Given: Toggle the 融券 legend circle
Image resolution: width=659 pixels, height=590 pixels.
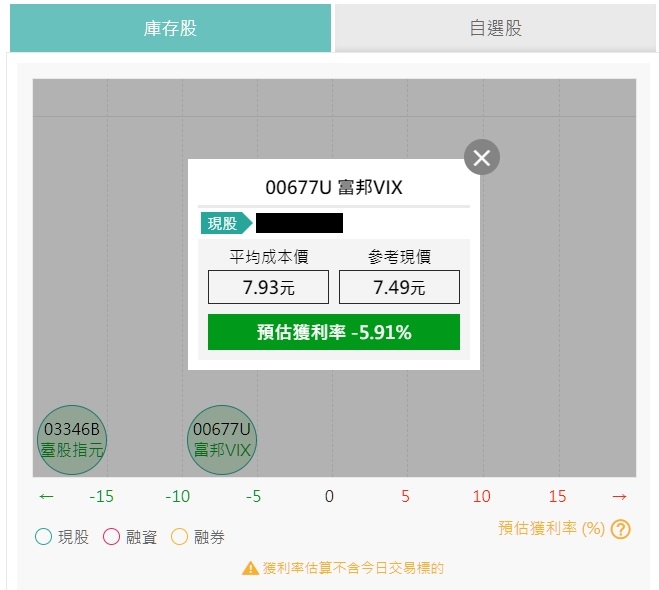Looking at the screenshot, I should [179, 537].
